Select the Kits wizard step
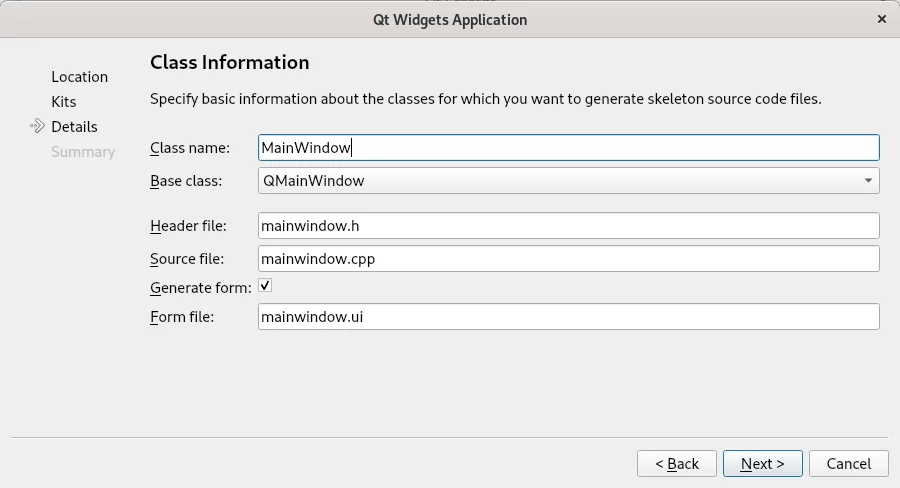The image size is (900, 488). click(64, 102)
